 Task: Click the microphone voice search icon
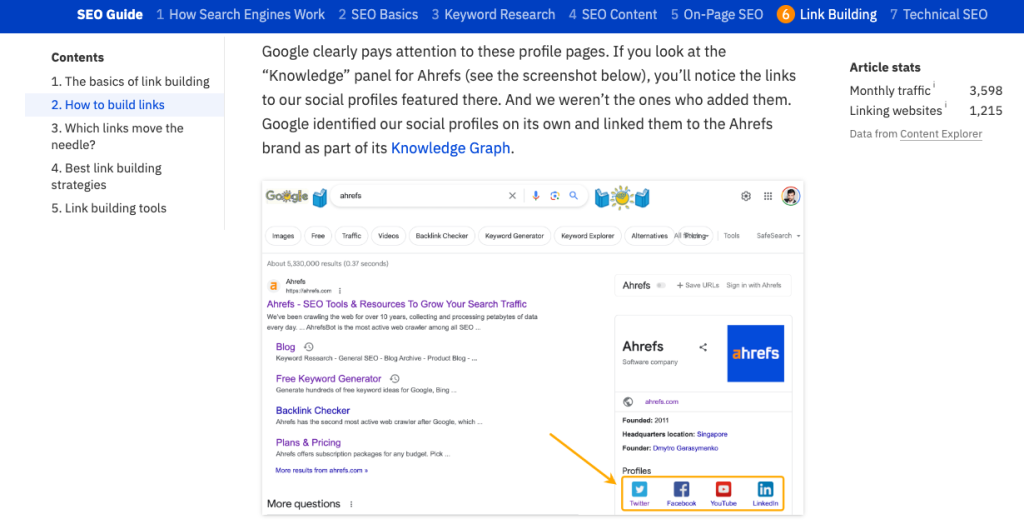(536, 196)
